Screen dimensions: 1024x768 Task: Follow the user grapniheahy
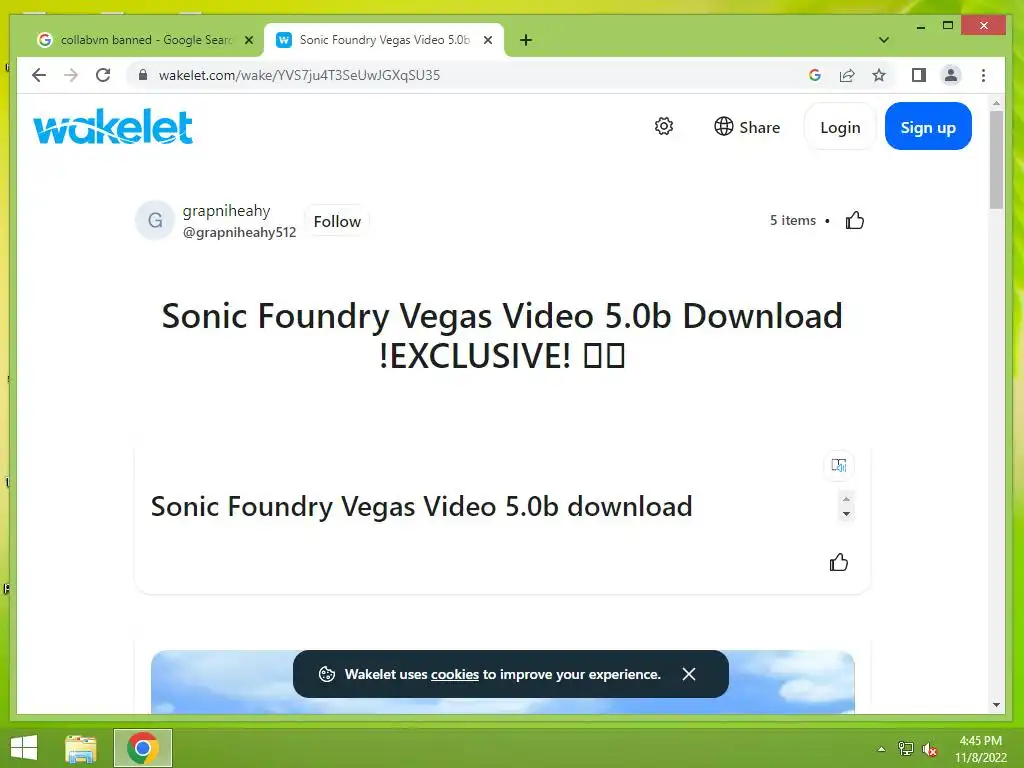coord(337,221)
